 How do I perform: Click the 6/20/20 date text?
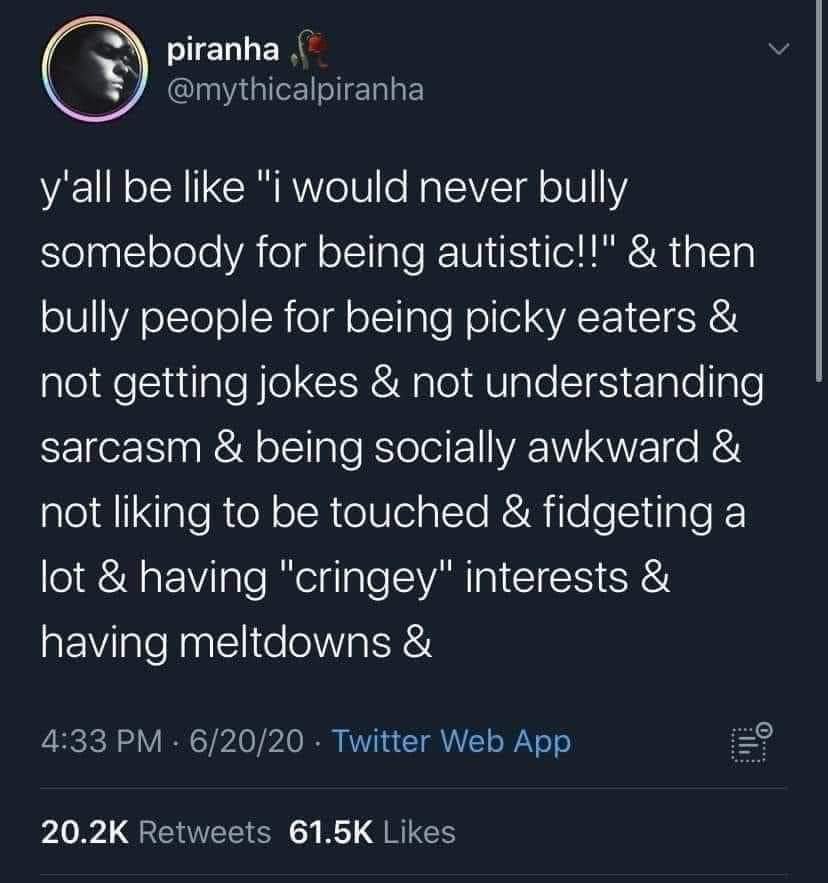[243, 742]
